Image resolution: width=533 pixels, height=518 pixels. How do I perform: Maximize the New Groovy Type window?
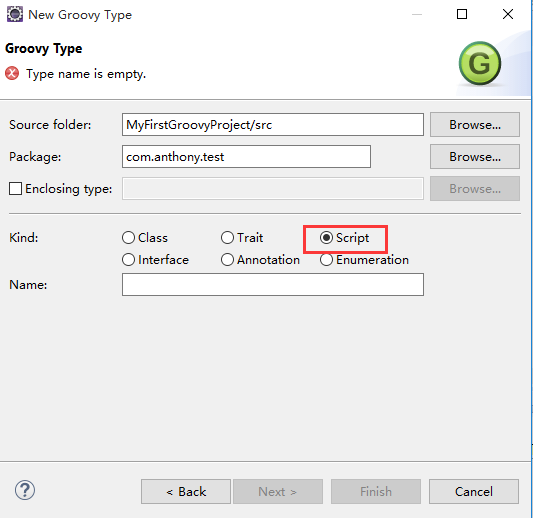(x=462, y=14)
